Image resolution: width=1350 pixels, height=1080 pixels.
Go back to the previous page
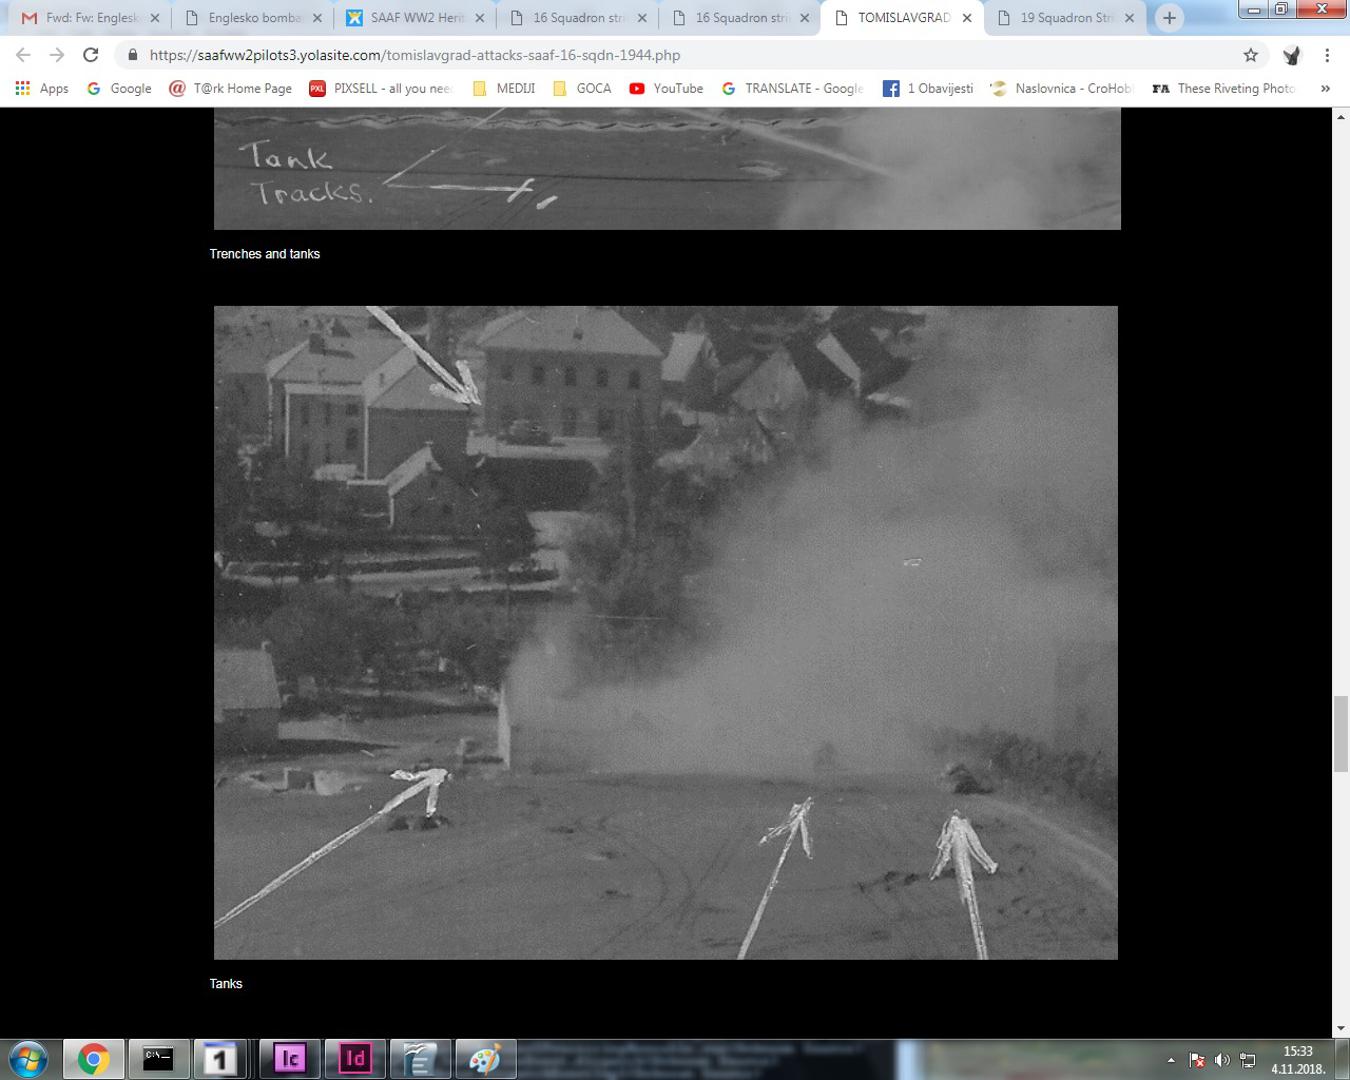(x=24, y=55)
